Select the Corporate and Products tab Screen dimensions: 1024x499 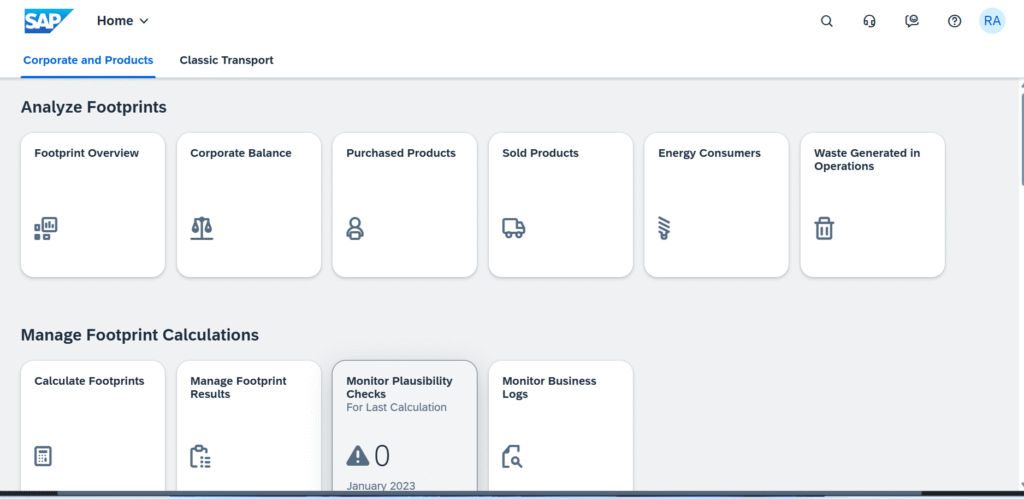(x=88, y=60)
